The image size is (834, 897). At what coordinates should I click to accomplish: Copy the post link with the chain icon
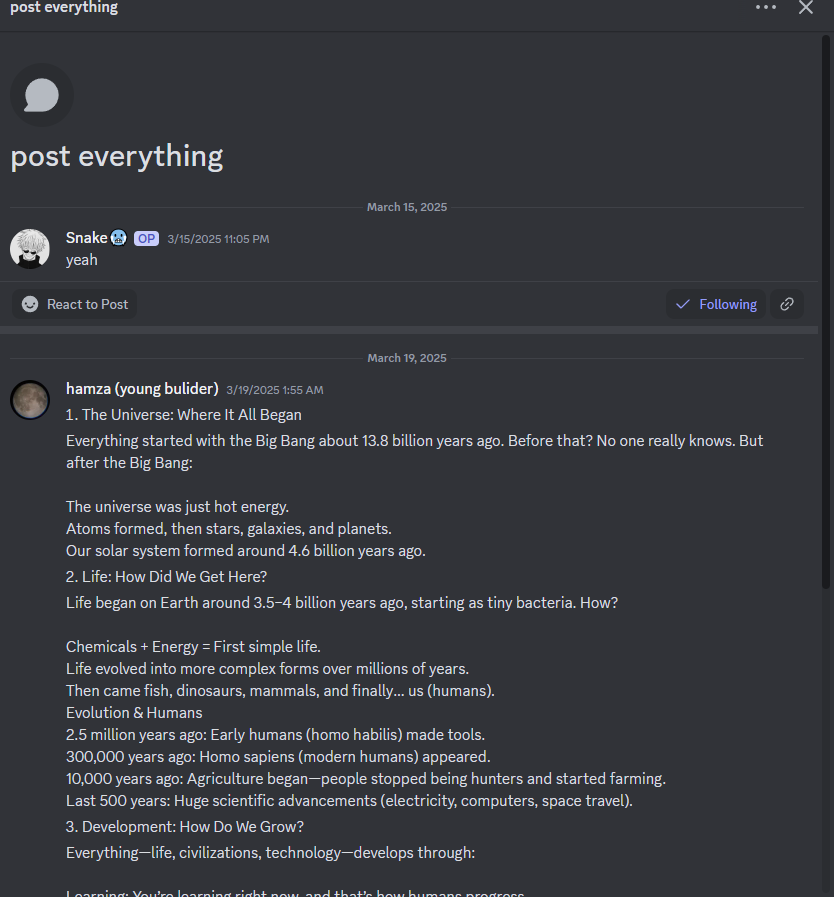click(x=787, y=304)
